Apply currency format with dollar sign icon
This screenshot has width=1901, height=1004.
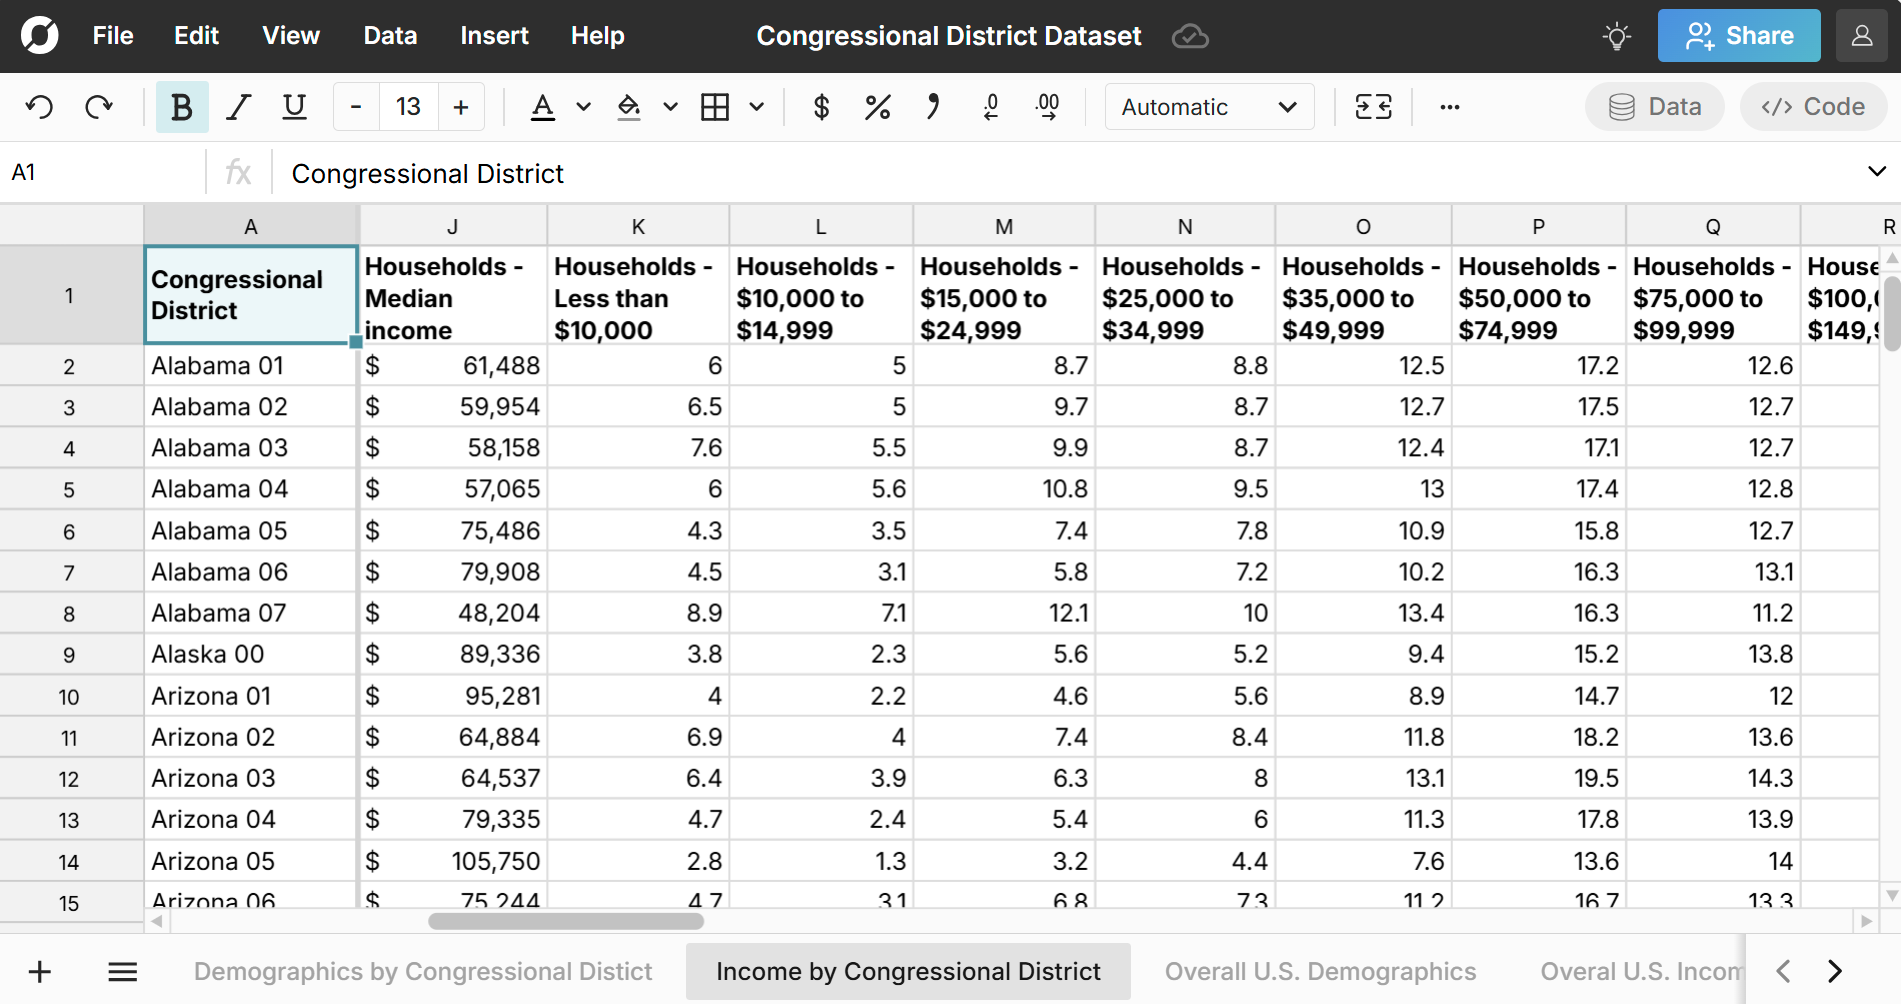[822, 107]
